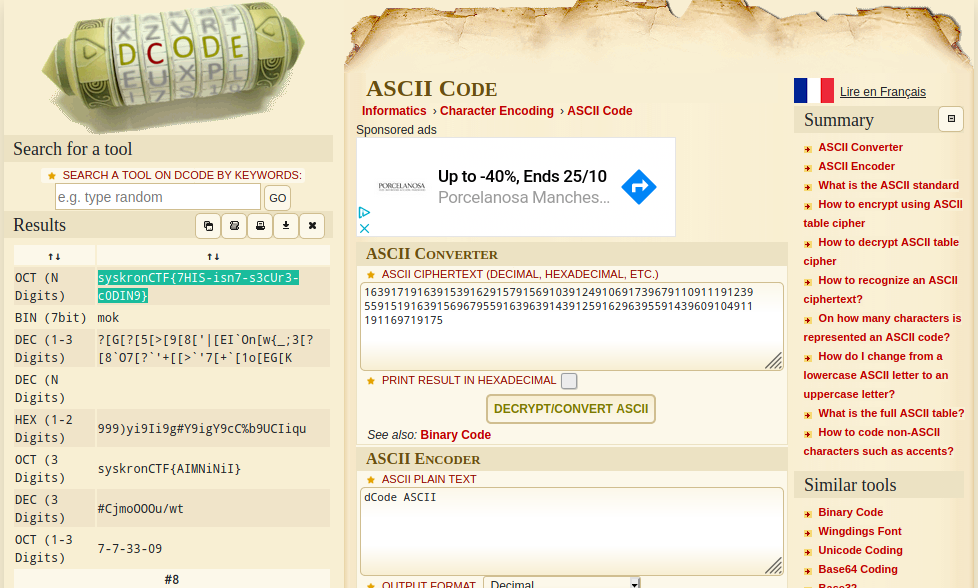Select HEX result 999)yi9Ii9g#Y9igY9cC%b9UCIiqu
Screen dimensions: 978x588
[201, 429]
